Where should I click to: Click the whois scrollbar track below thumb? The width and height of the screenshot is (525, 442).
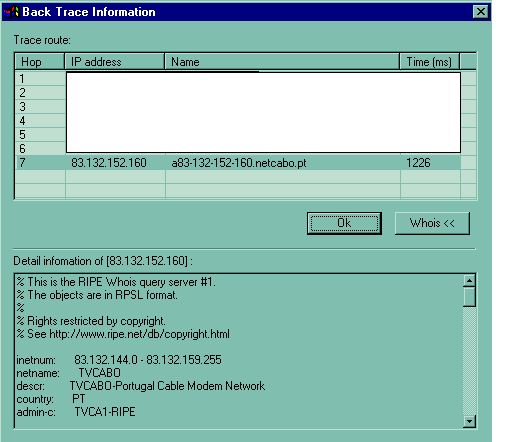click(x=469, y=361)
